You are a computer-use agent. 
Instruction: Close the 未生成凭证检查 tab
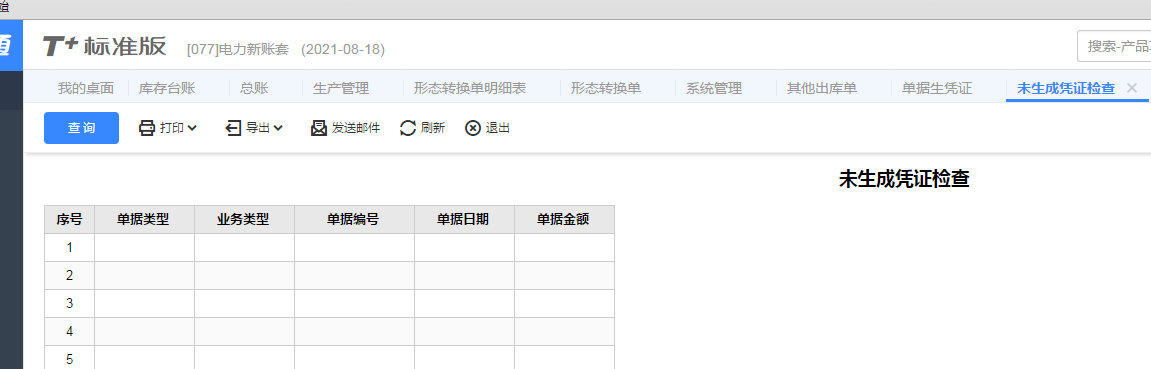coord(1132,88)
